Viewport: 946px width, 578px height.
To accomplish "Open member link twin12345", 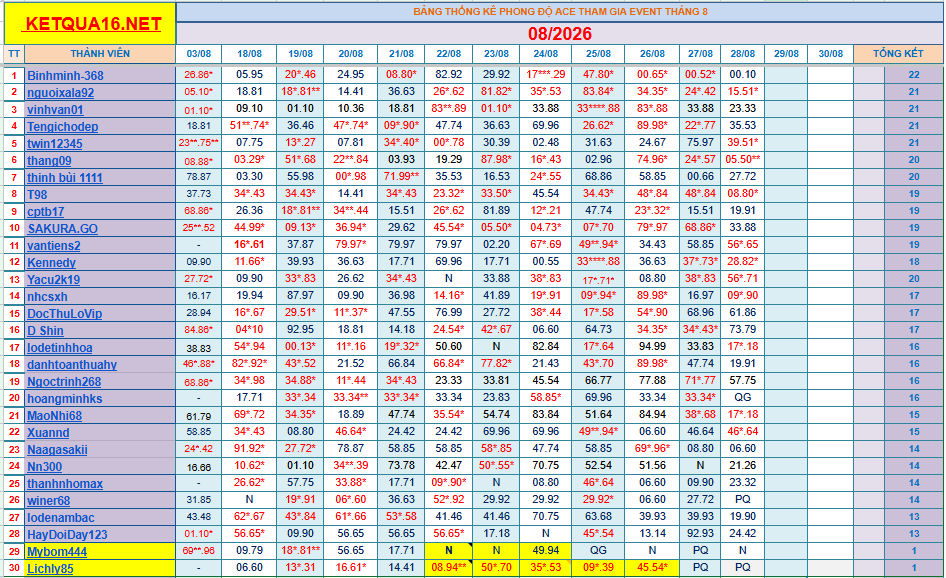I will (54, 144).
